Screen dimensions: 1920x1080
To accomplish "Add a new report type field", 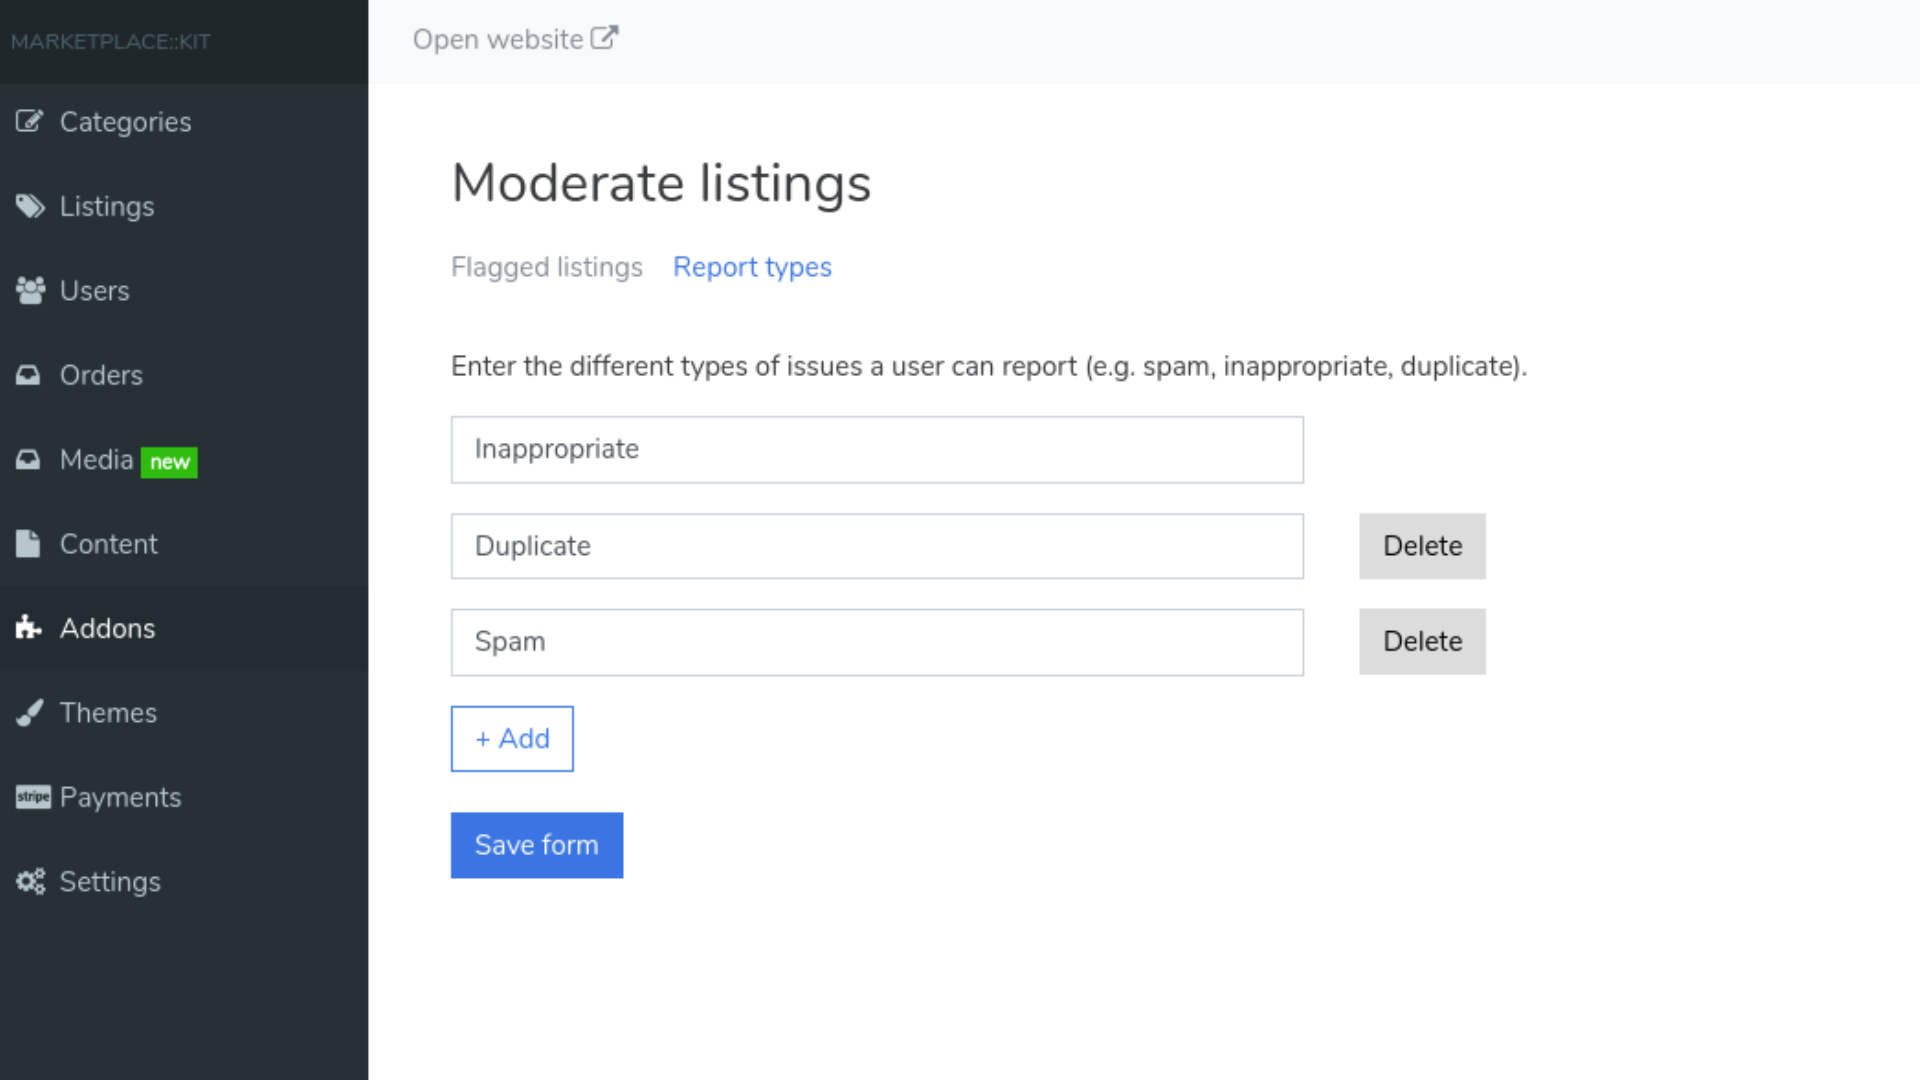I will point(512,739).
